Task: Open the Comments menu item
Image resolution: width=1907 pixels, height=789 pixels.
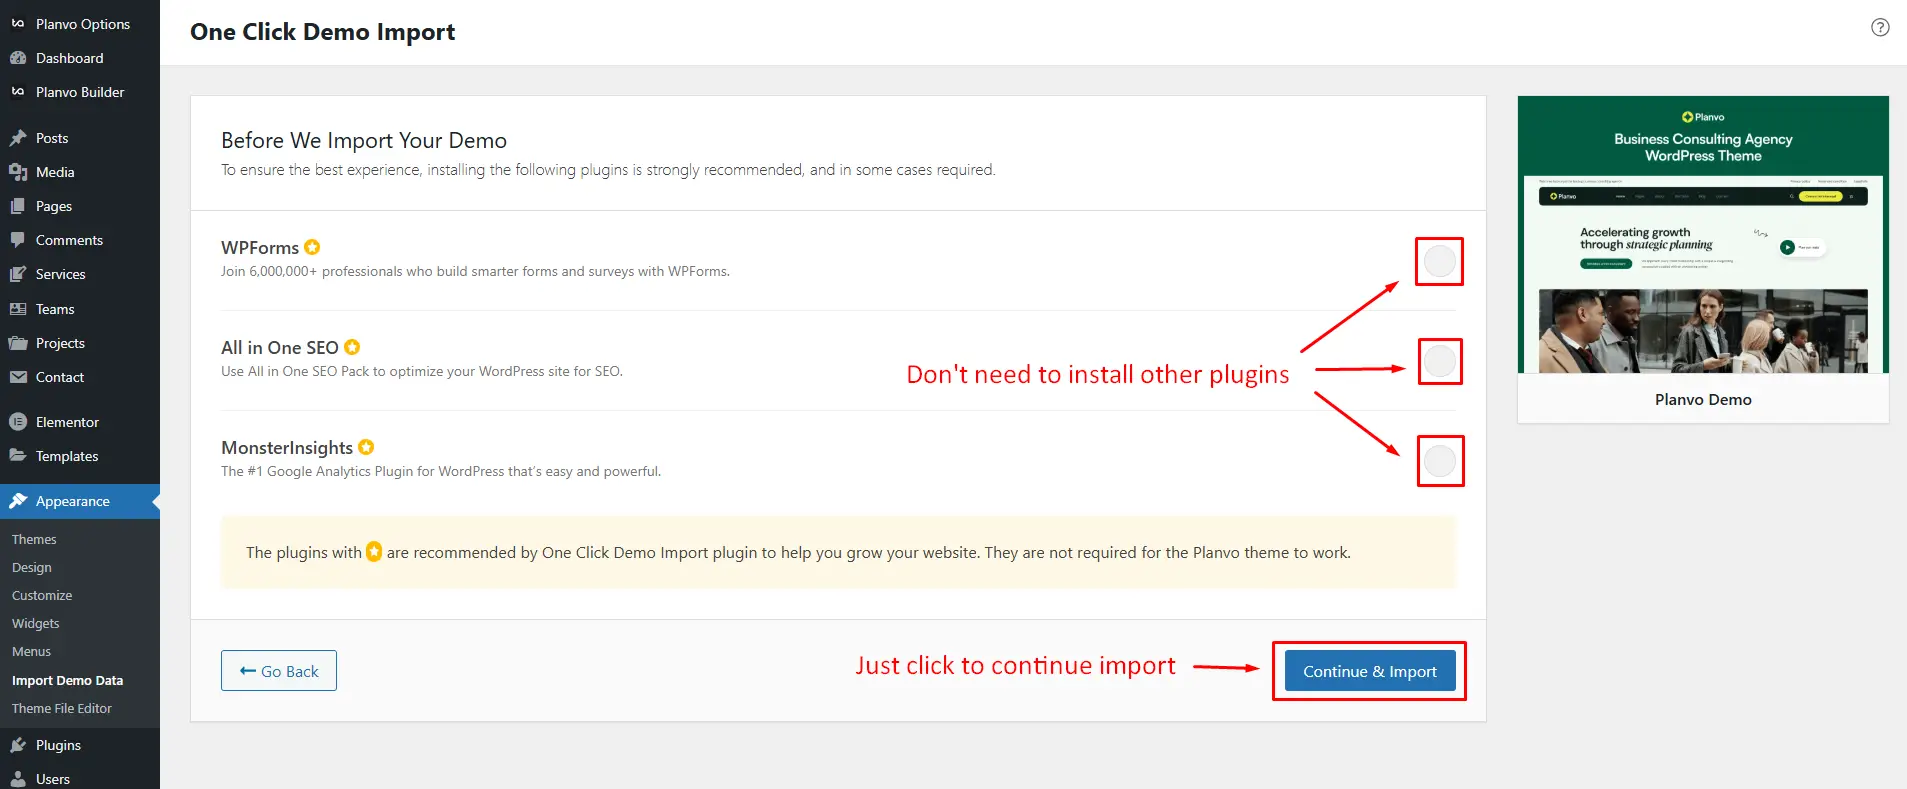Action: tap(80, 240)
